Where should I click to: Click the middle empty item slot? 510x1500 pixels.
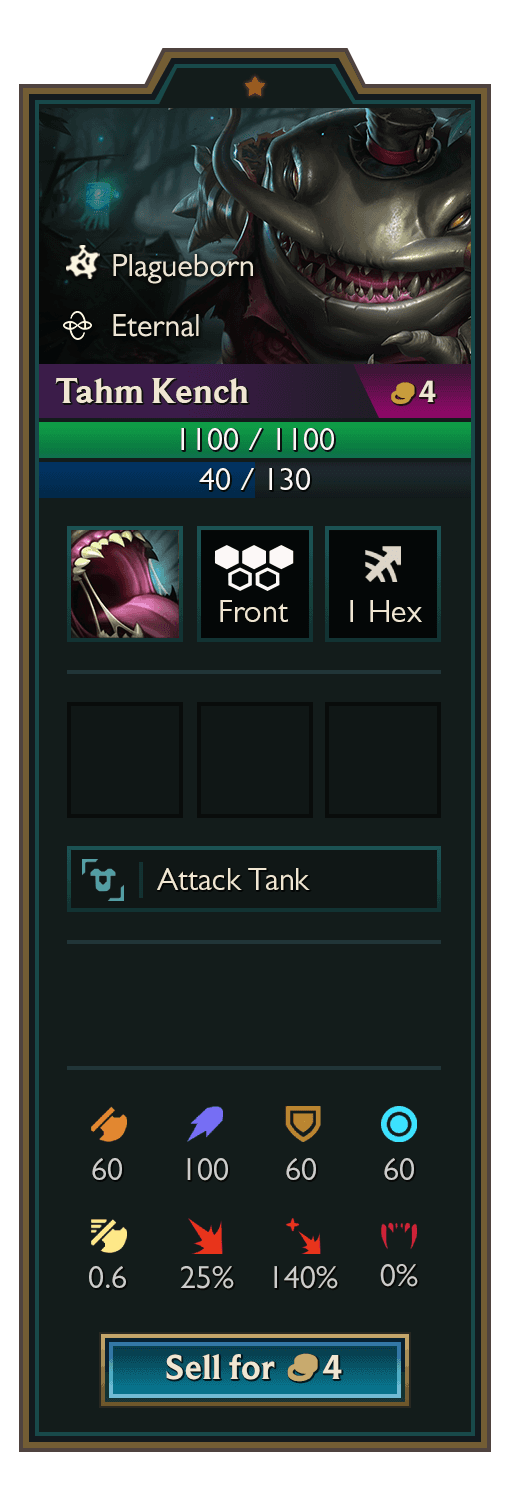coord(255,760)
